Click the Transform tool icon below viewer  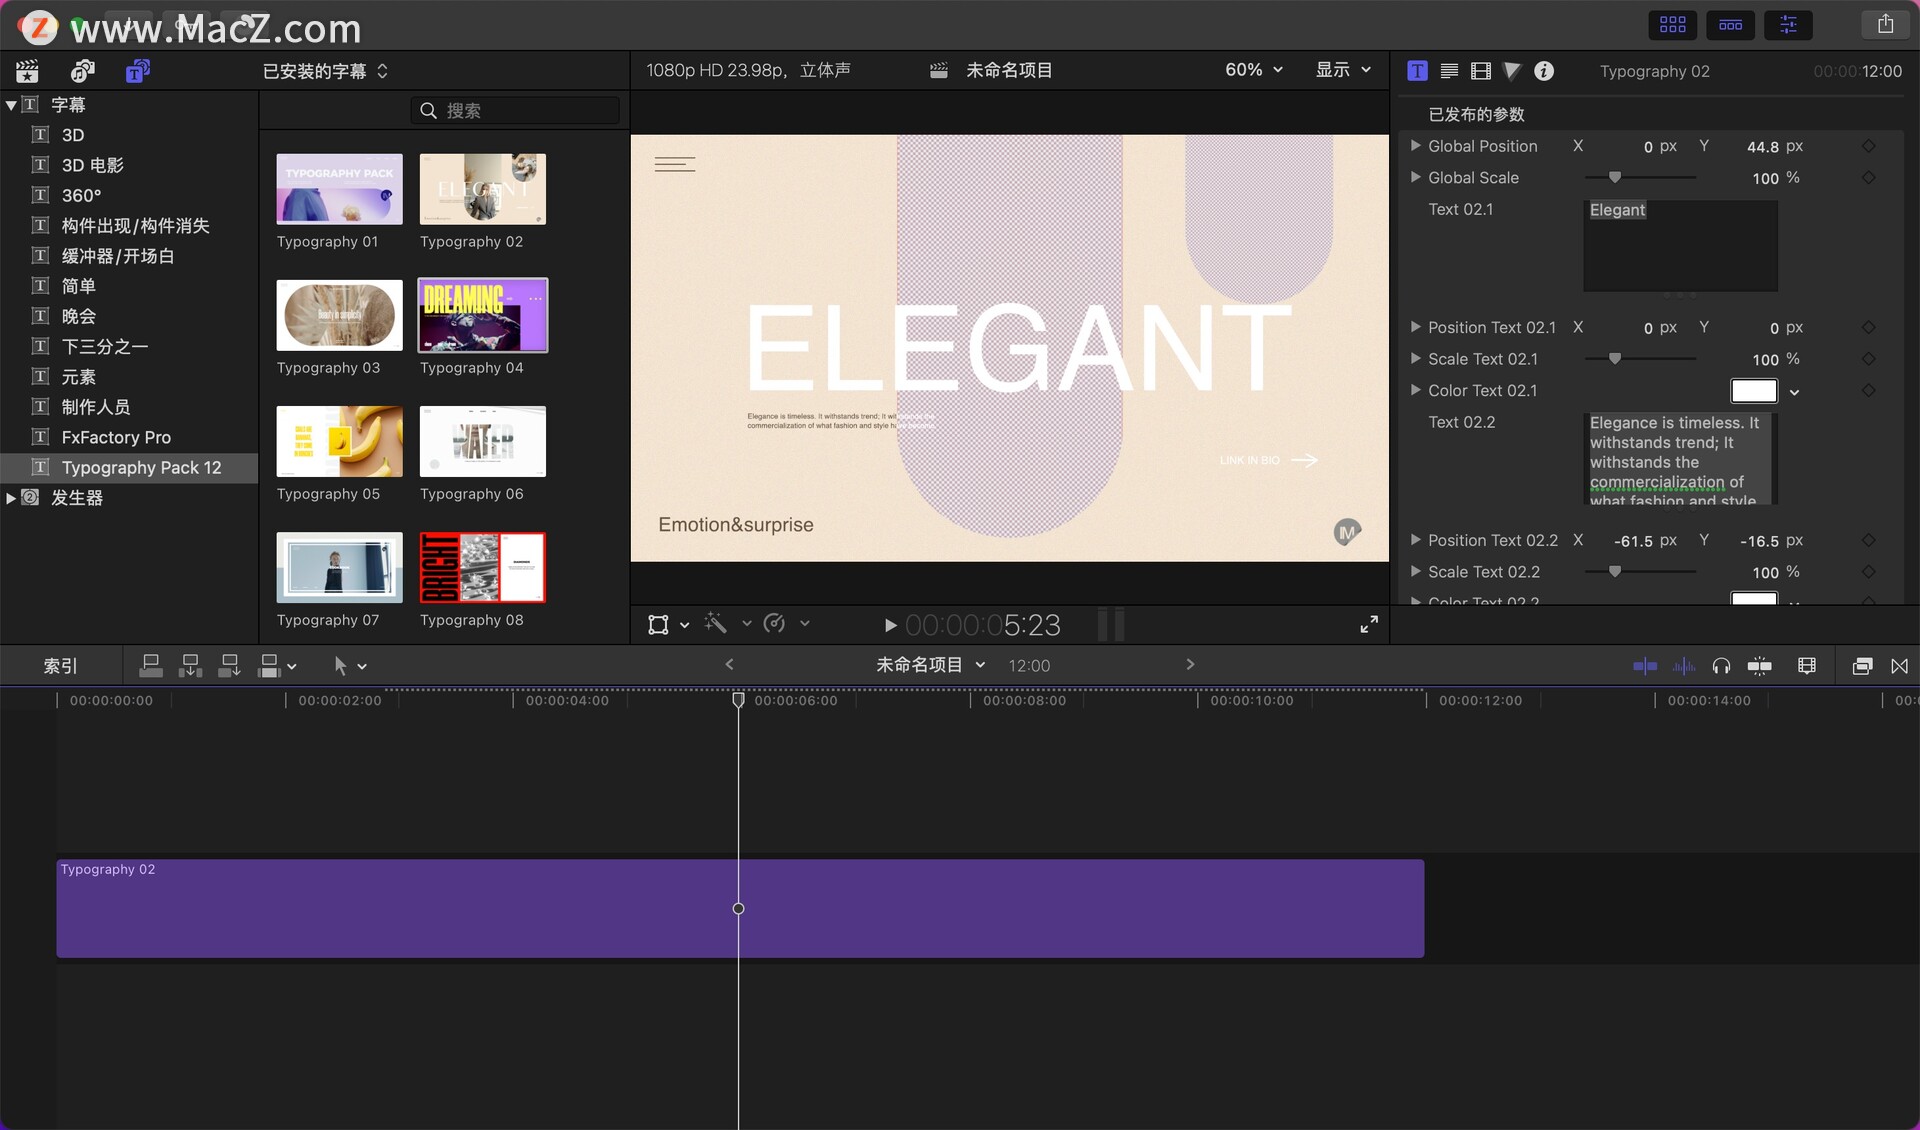(658, 625)
